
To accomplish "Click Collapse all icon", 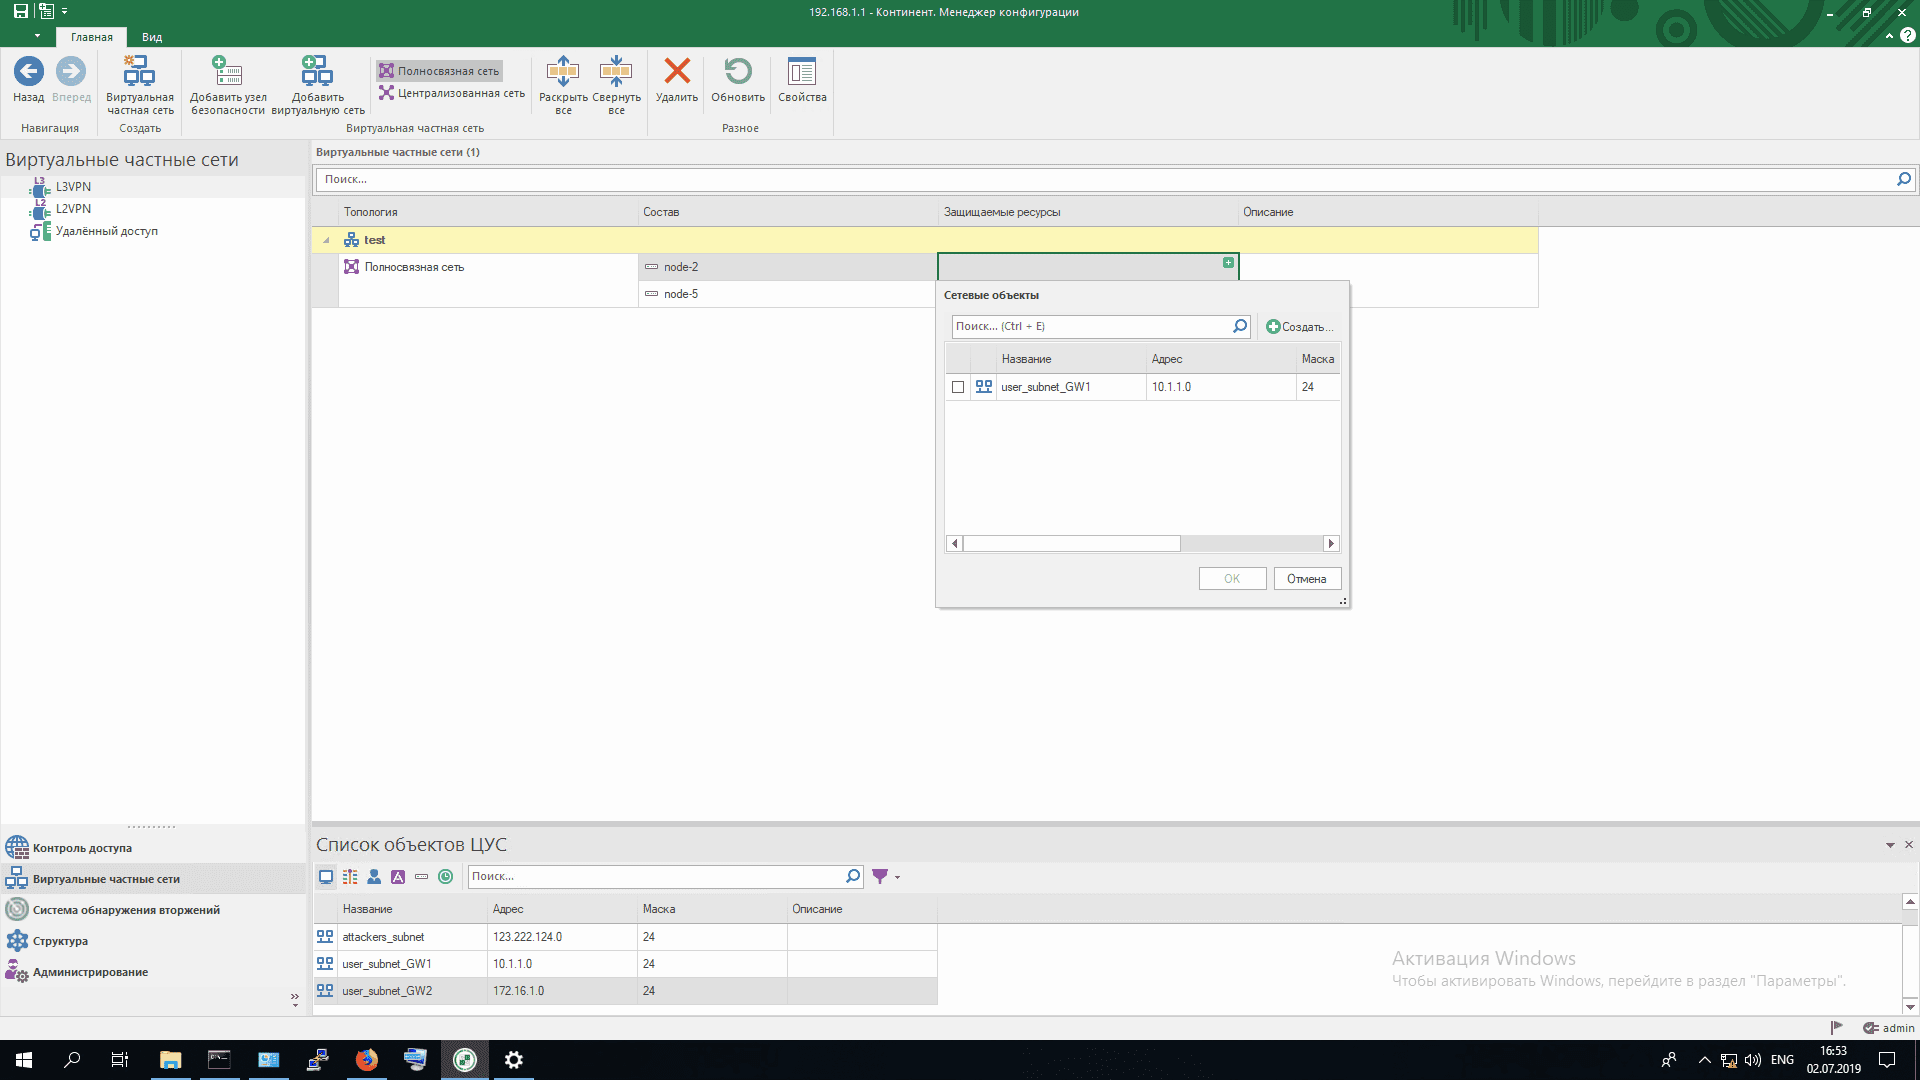I will click(x=616, y=72).
